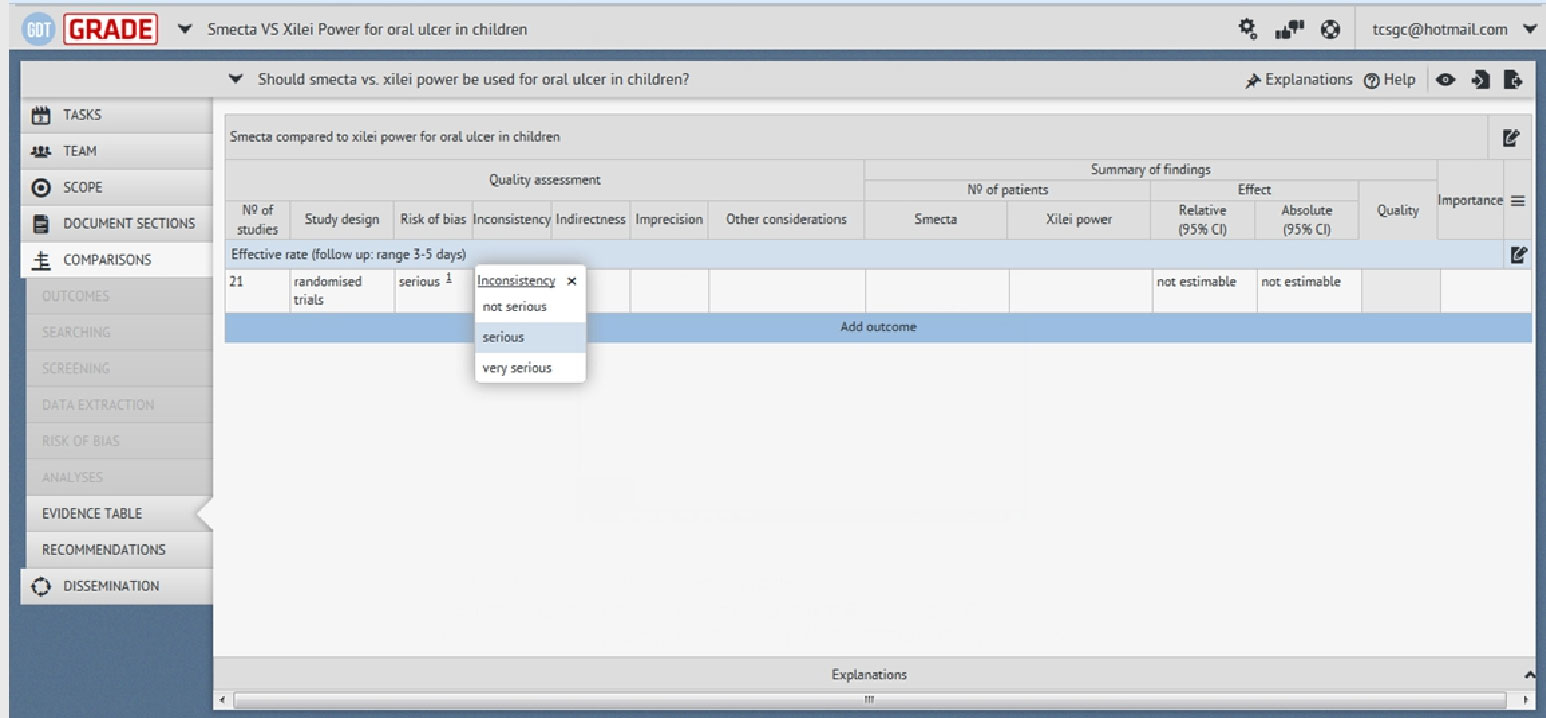Image resolution: width=1546 pixels, height=718 pixels.
Task: Select COMPARISONS in the sidebar
Action: coord(116,260)
